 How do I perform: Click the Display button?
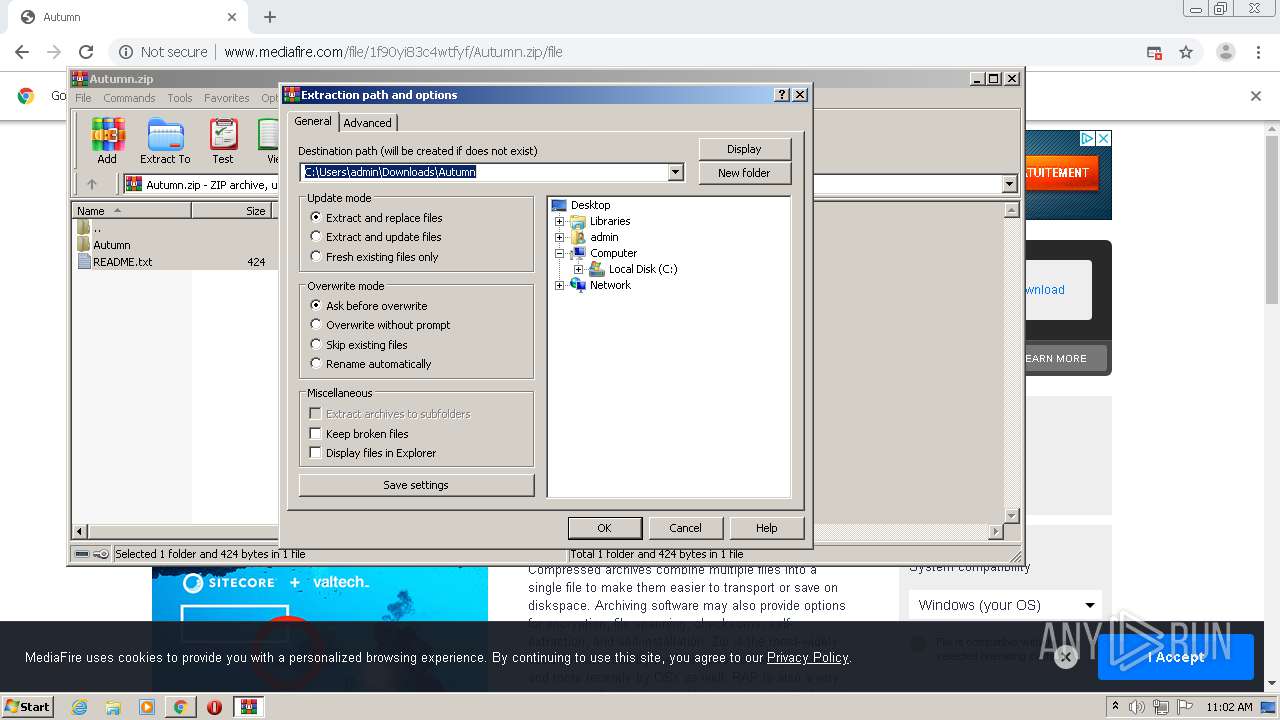[x=744, y=149]
